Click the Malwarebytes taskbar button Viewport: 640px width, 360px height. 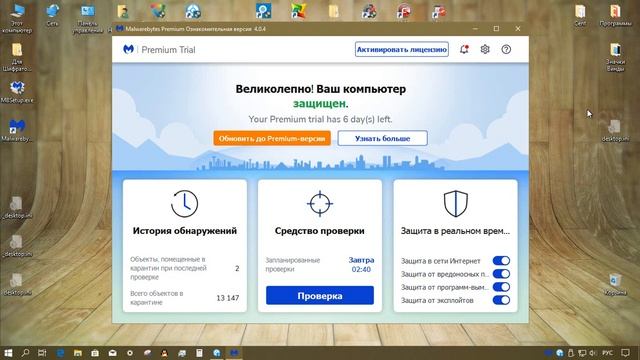tap(234, 353)
